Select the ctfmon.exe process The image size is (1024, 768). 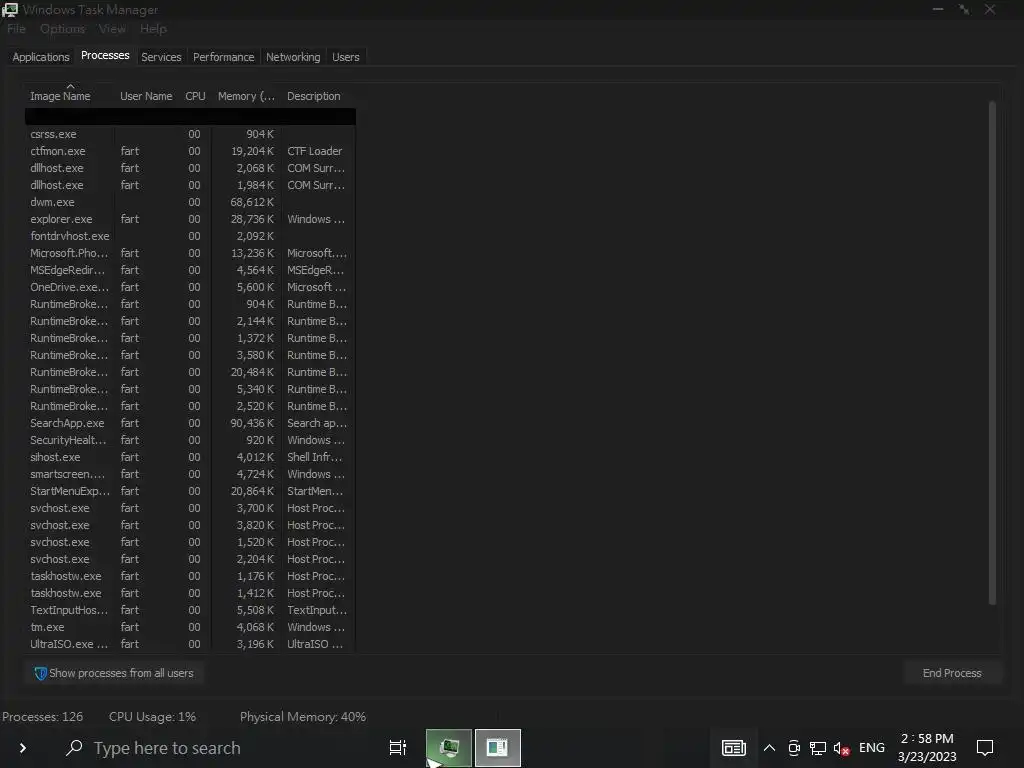click(x=190, y=151)
